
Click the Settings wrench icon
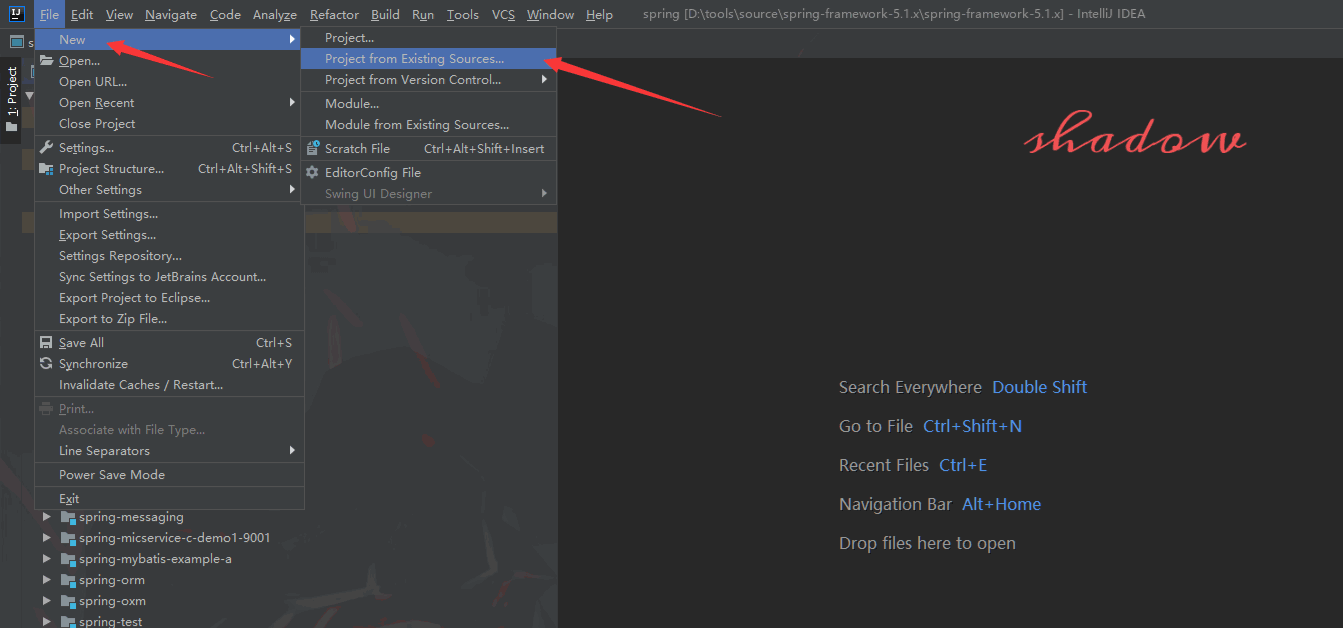[x=46, y=147]
